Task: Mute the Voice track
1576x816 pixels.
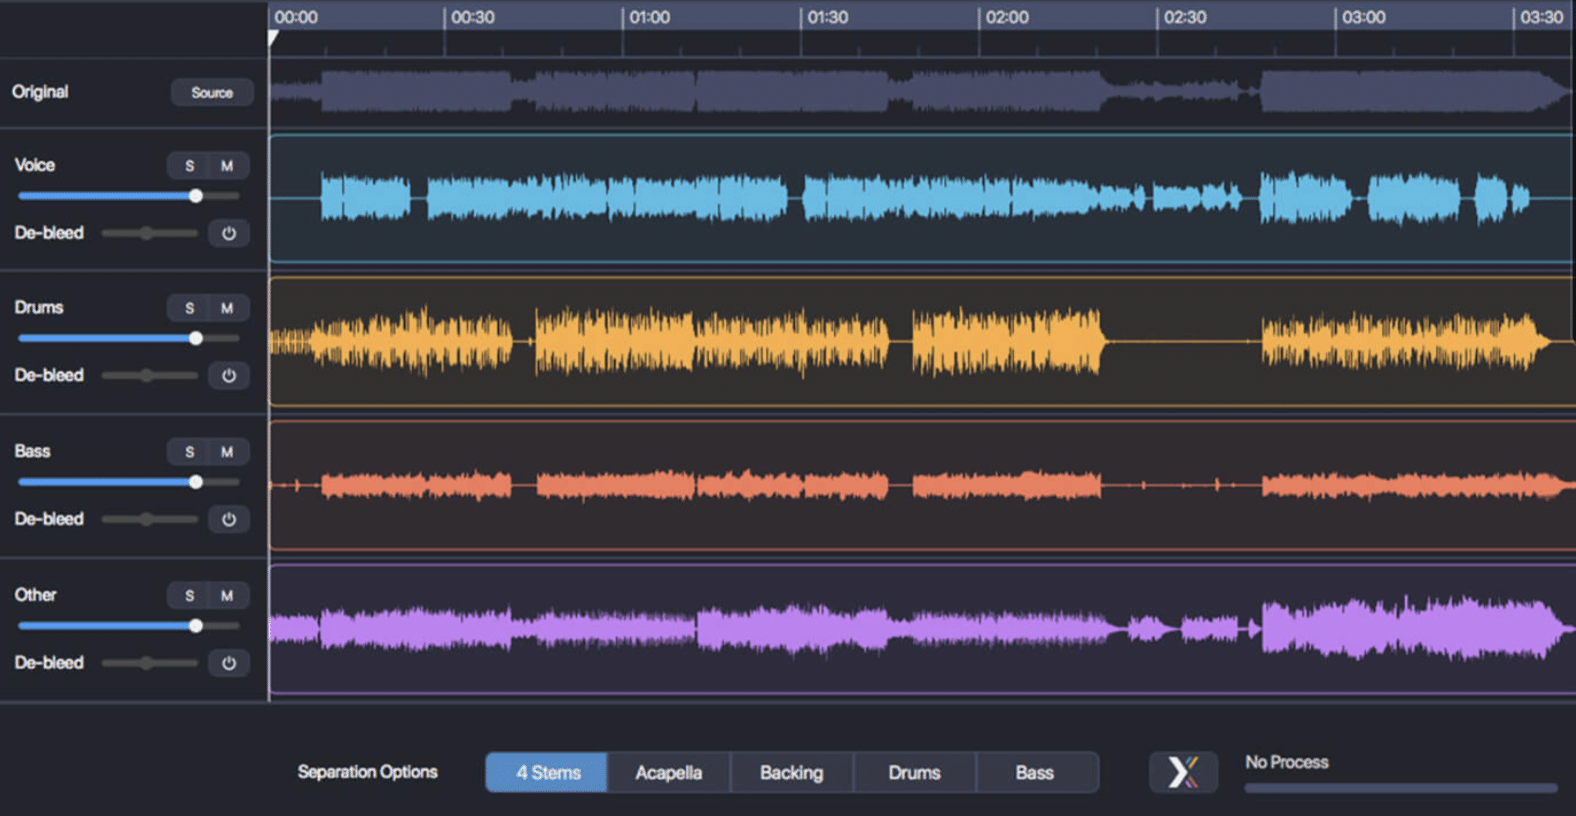Action: (227, 166)
